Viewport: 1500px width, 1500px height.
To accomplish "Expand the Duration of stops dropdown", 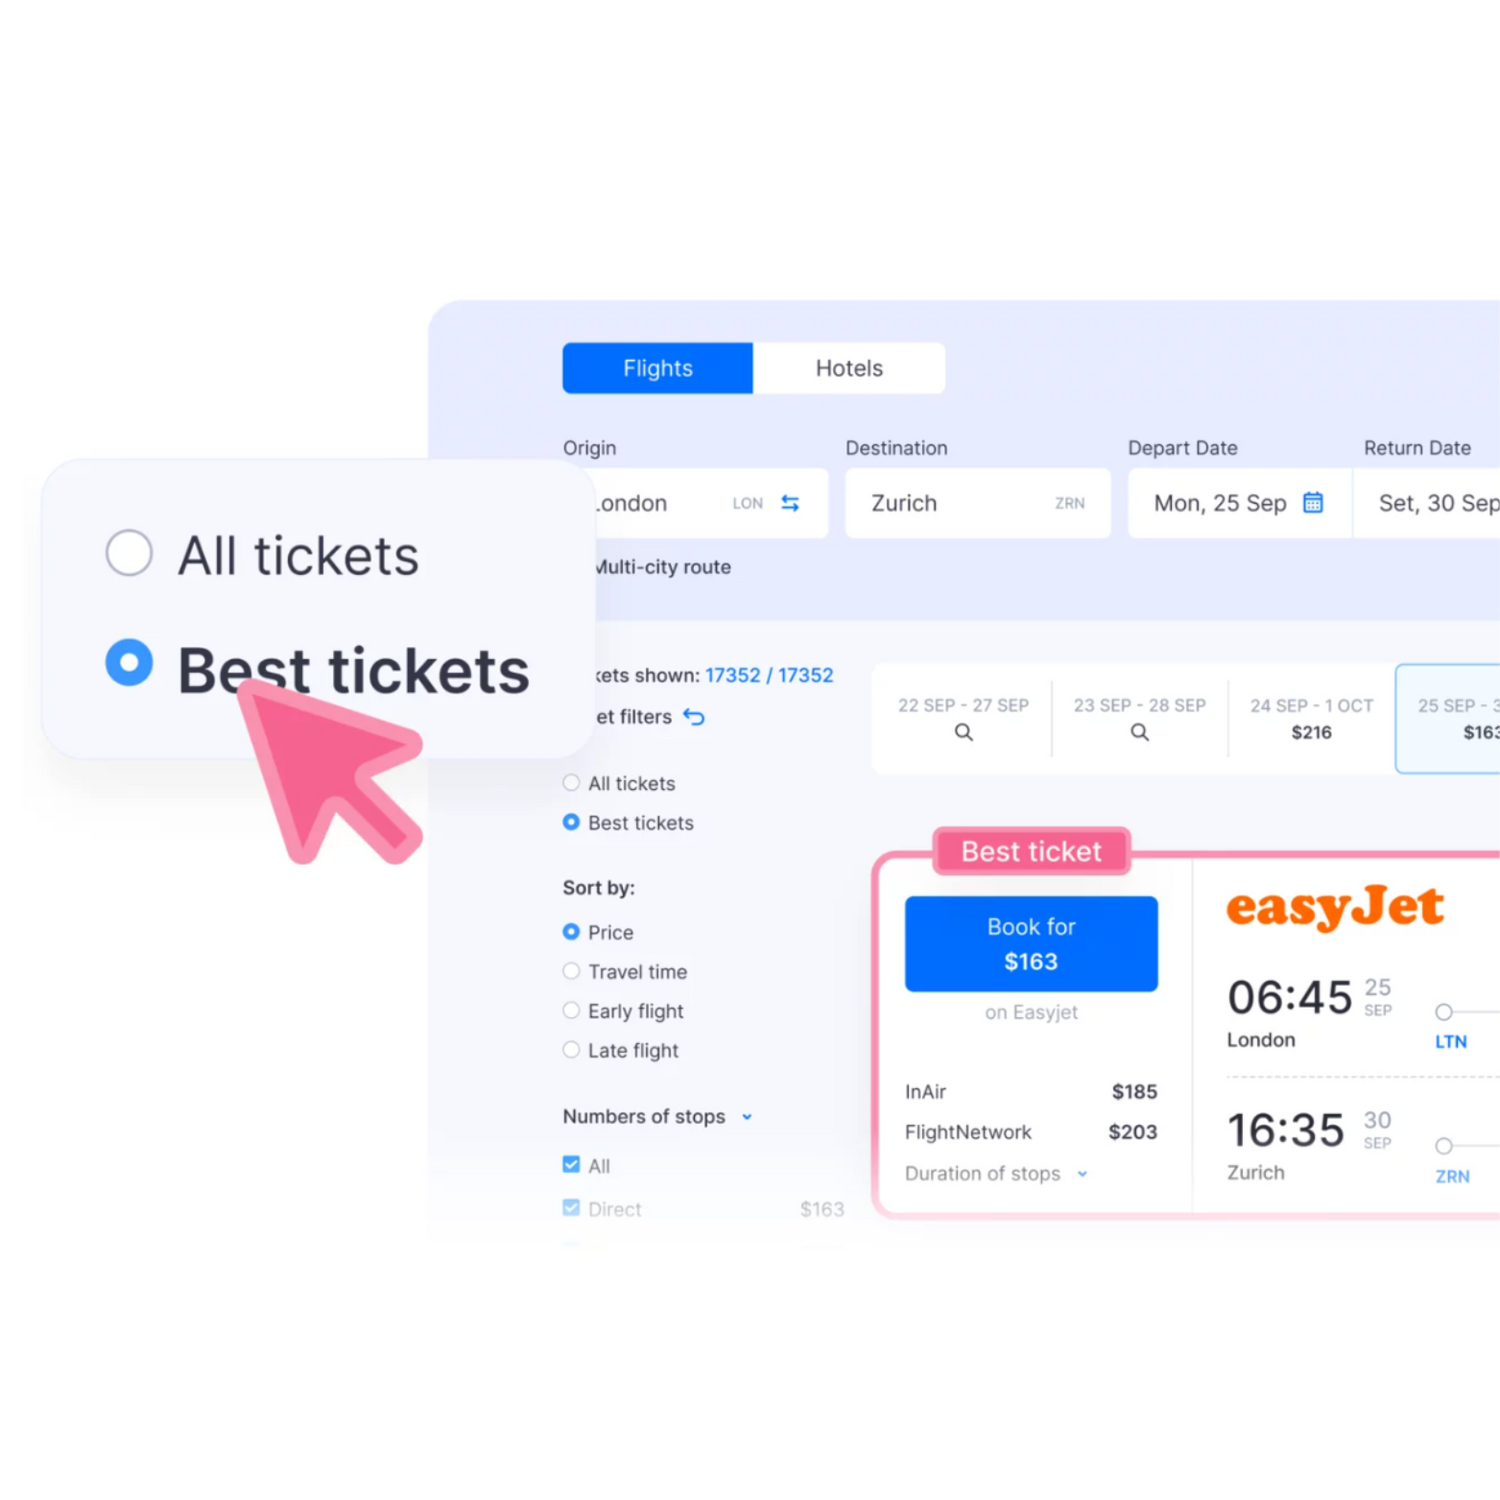I will point(1082,1174).
